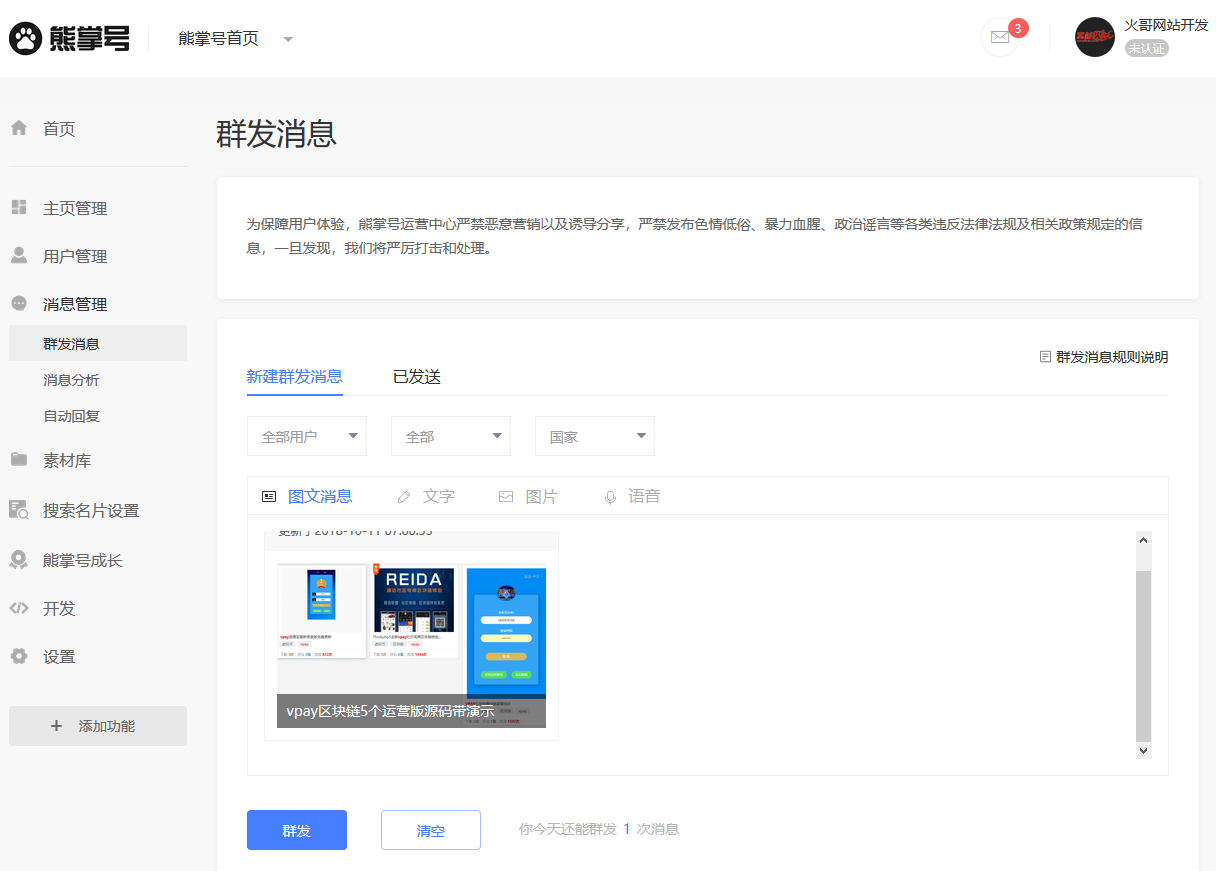
Task: Click the mail notification envelope icon
Action: [x=999, y=37]
